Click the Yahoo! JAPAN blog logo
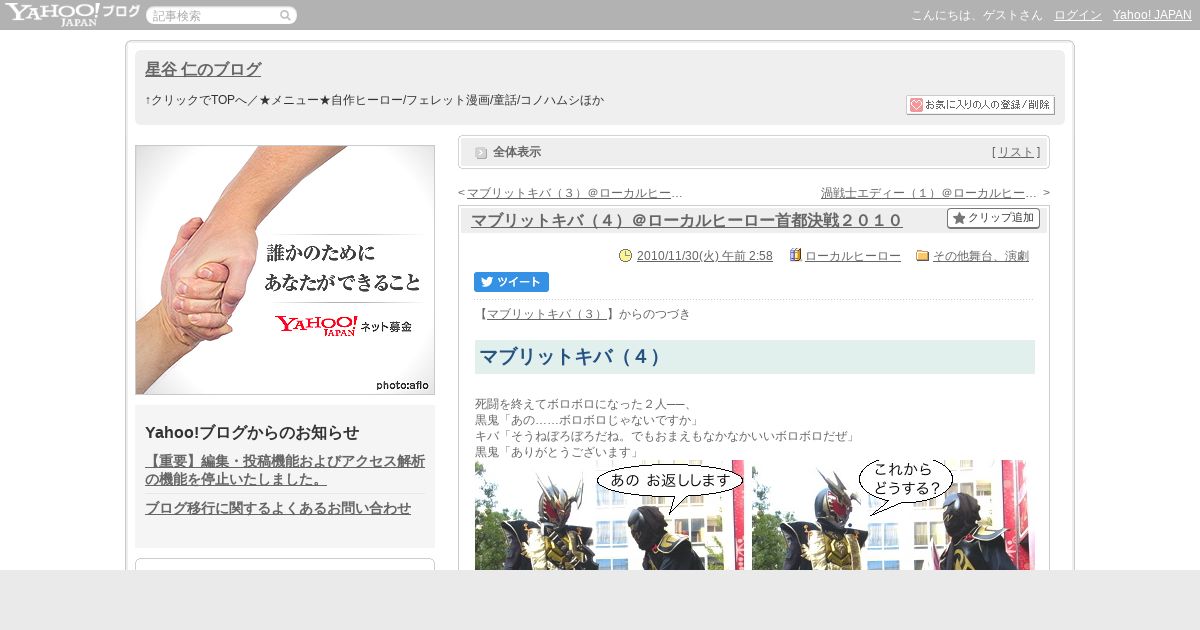 point(72,14)
